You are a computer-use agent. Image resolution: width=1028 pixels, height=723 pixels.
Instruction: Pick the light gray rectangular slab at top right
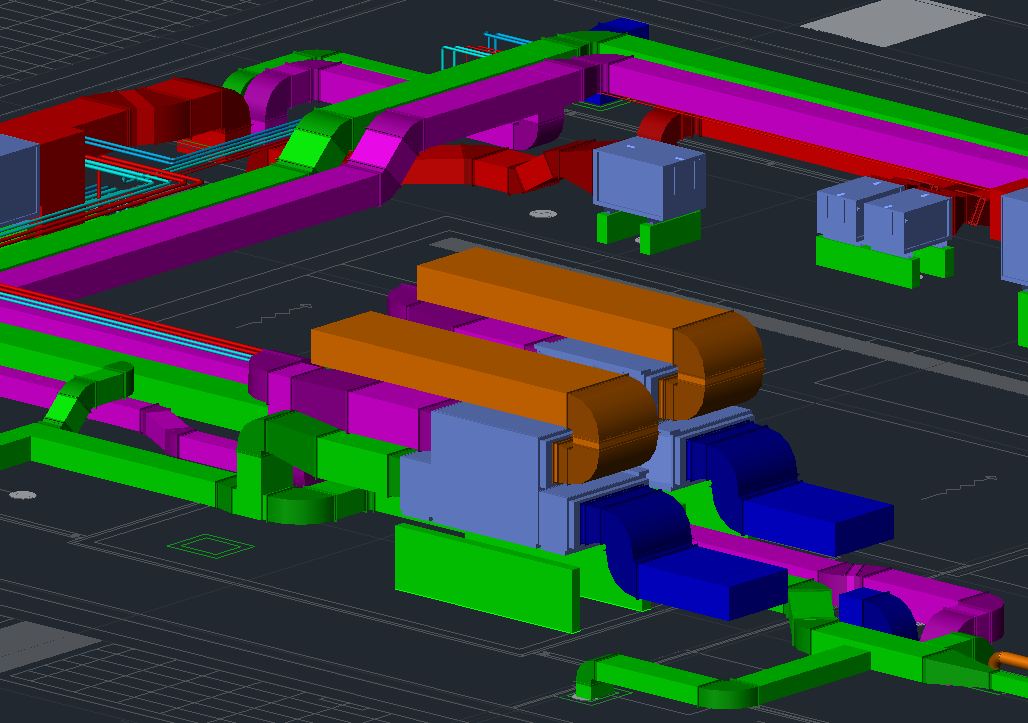click(x=892, y=22)
